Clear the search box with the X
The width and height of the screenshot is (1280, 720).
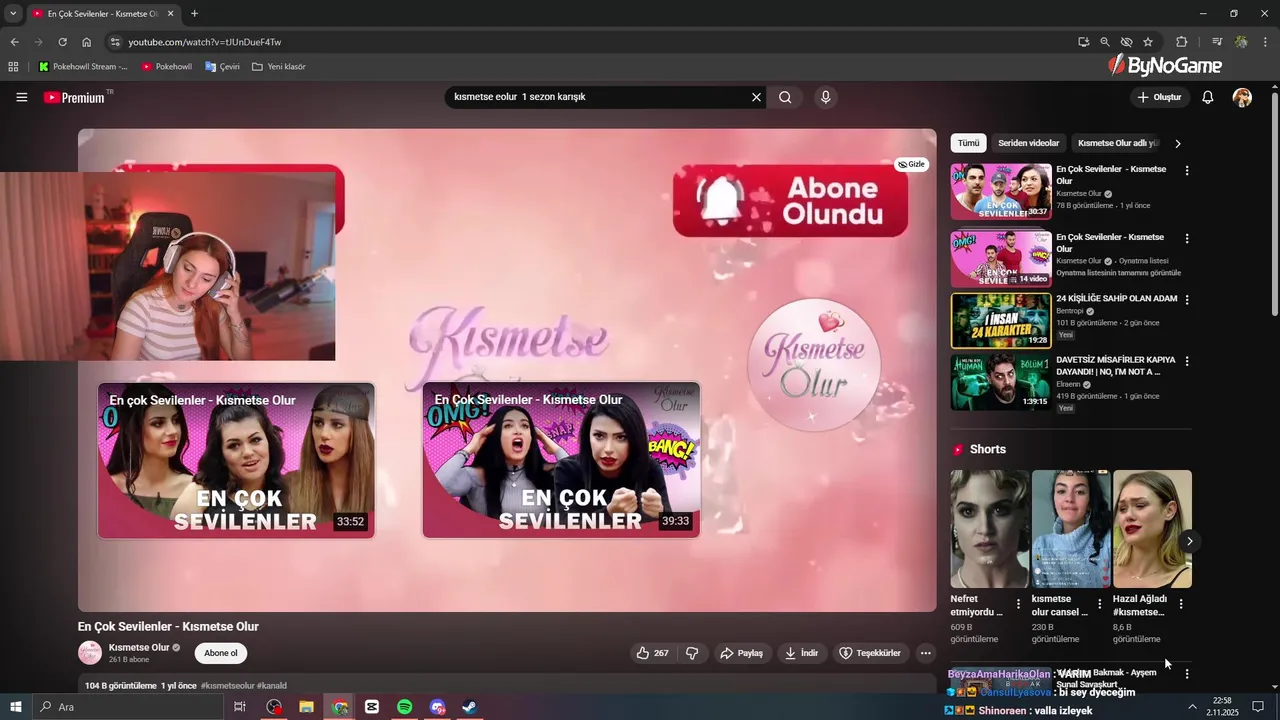coord(756,97)
